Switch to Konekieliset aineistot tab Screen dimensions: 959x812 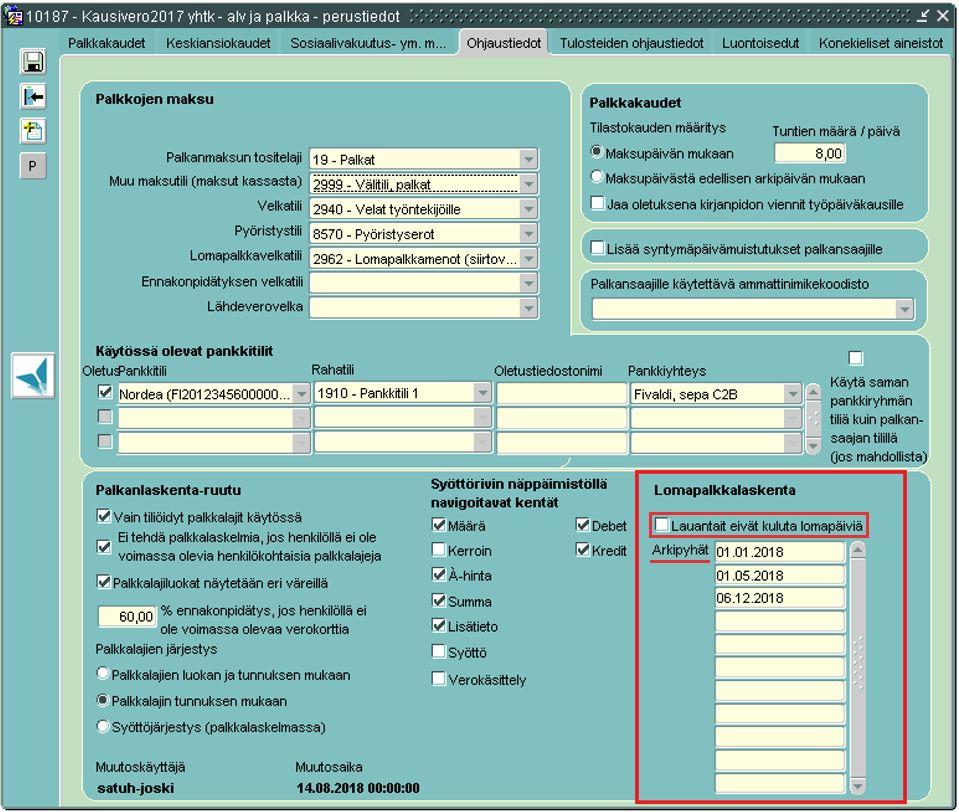(881, 43)
